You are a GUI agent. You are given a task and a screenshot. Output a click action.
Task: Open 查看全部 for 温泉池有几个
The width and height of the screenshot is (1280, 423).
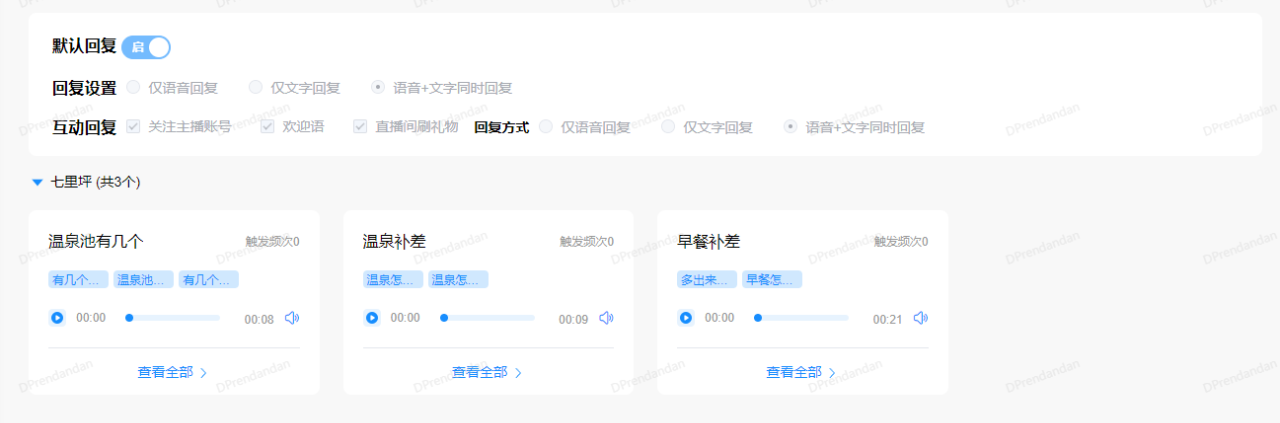tap(165, 372)
